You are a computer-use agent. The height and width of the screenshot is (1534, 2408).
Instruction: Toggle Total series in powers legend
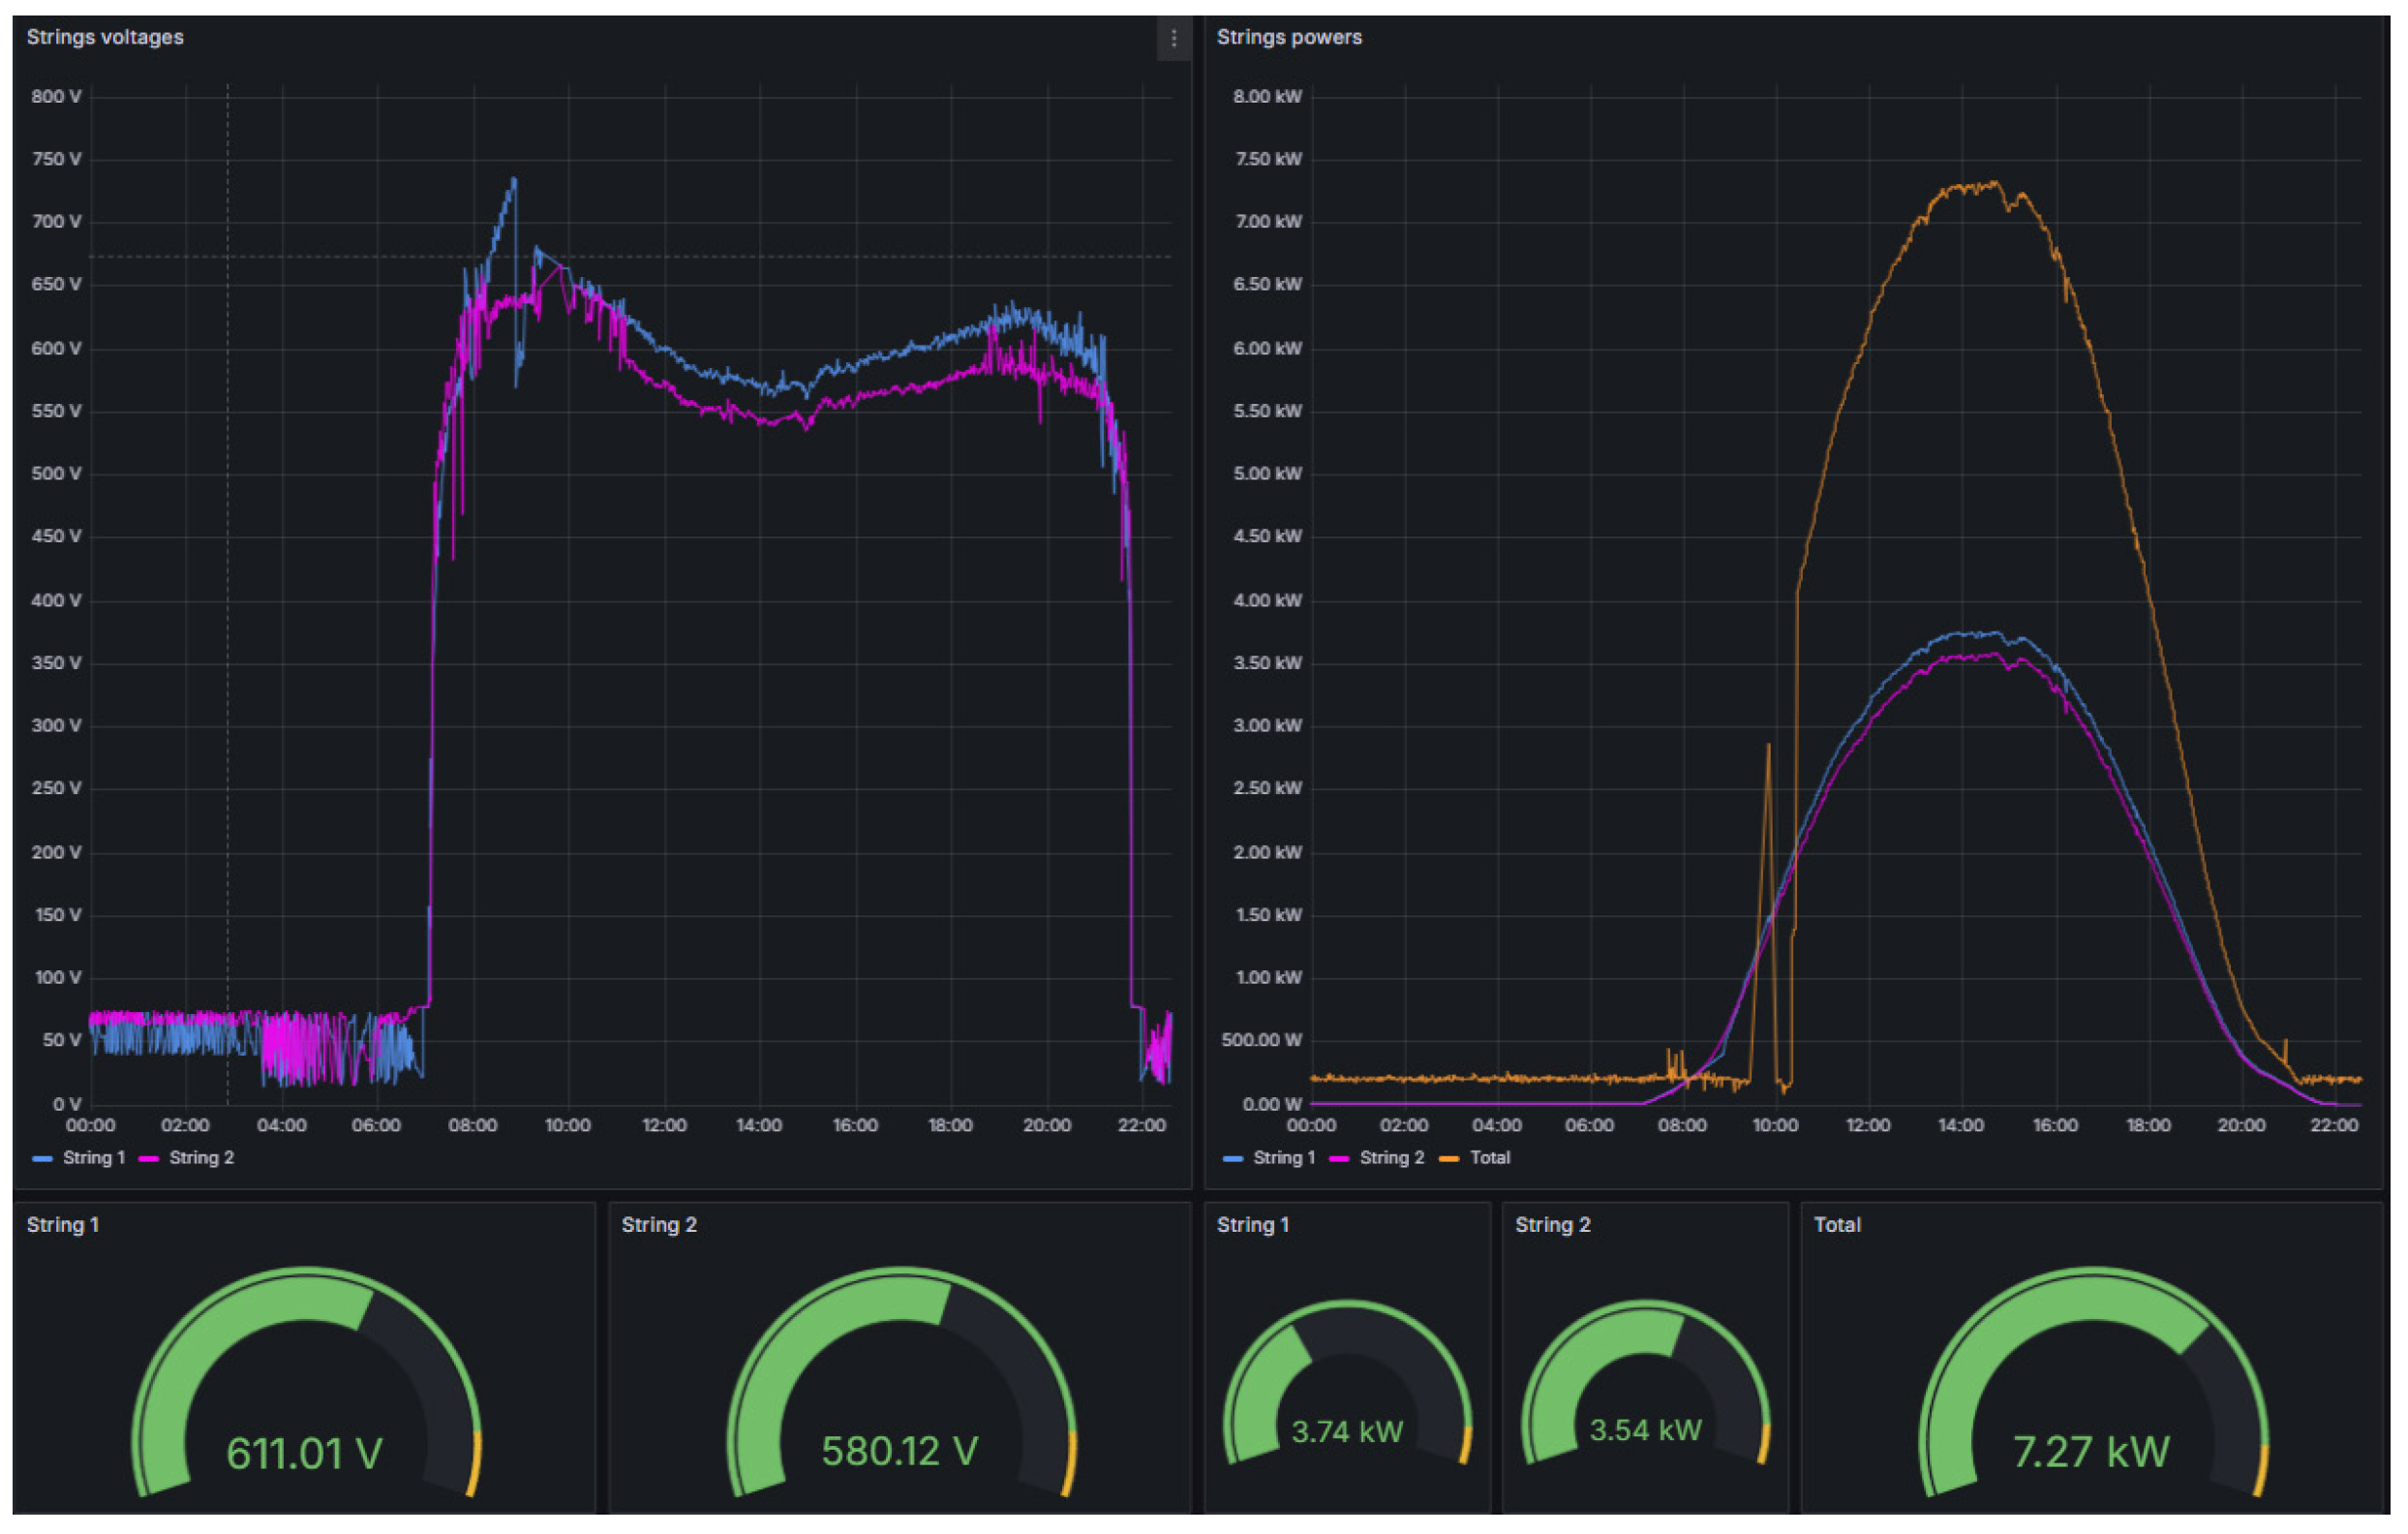[1489, 1157]
